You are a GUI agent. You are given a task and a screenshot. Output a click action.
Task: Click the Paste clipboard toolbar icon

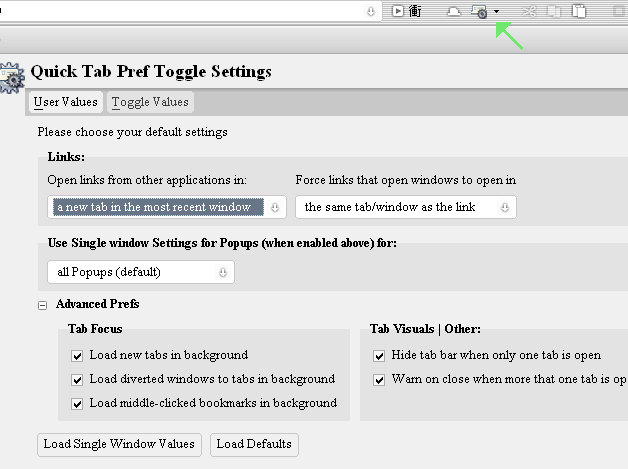point(579,11)
